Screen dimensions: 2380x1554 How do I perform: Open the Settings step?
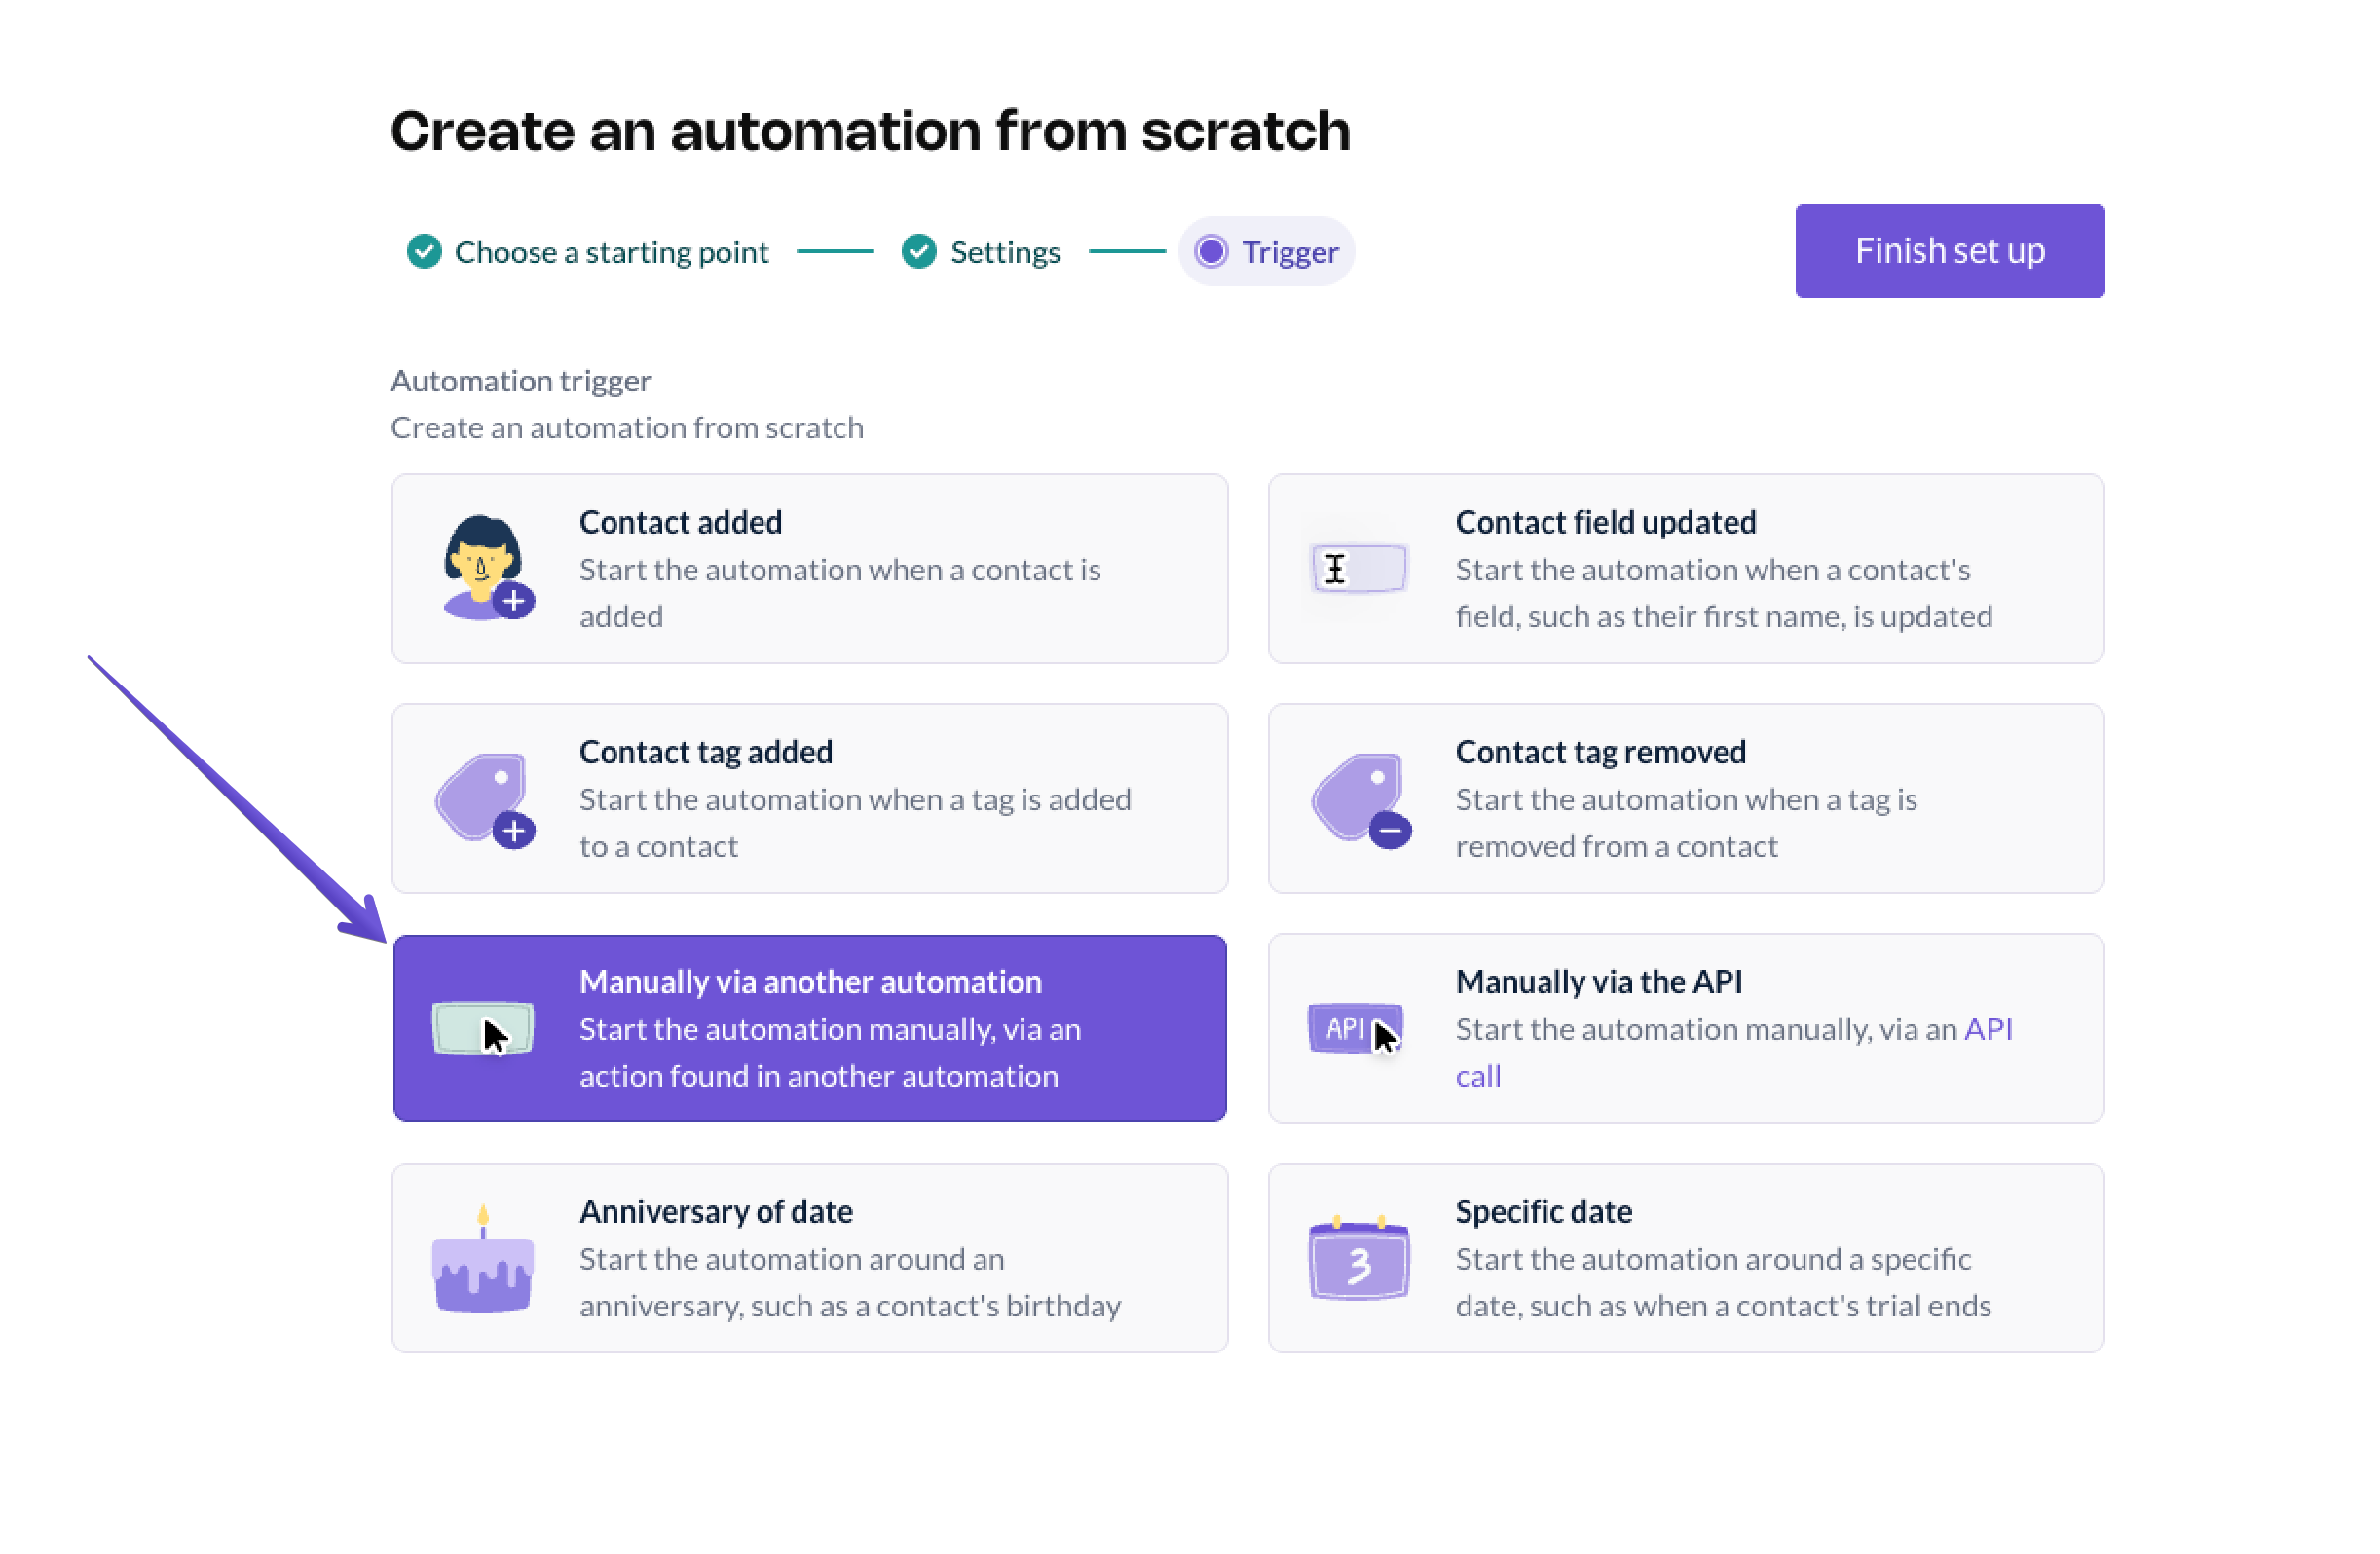[1005, 252]
